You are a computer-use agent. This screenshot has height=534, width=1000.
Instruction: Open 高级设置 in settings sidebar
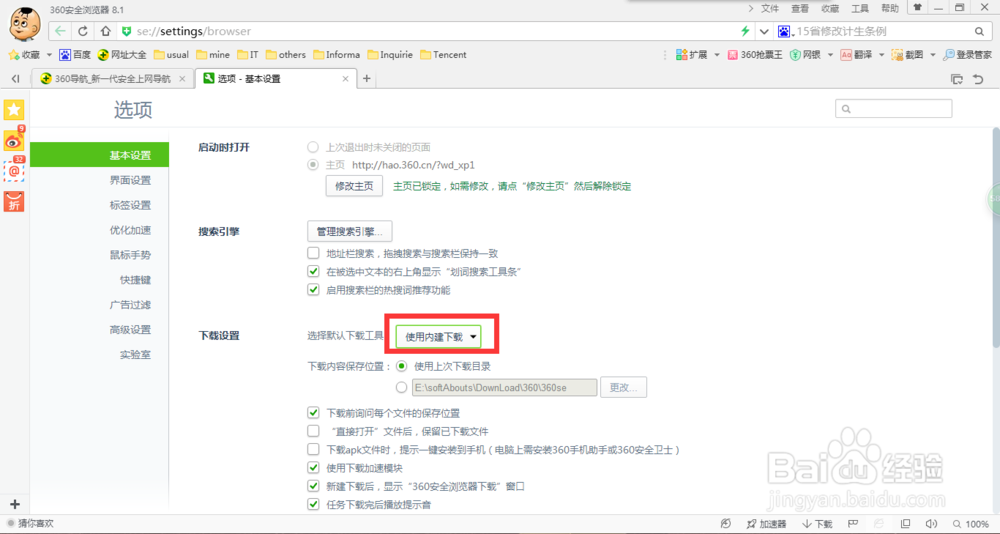[130, 330]
